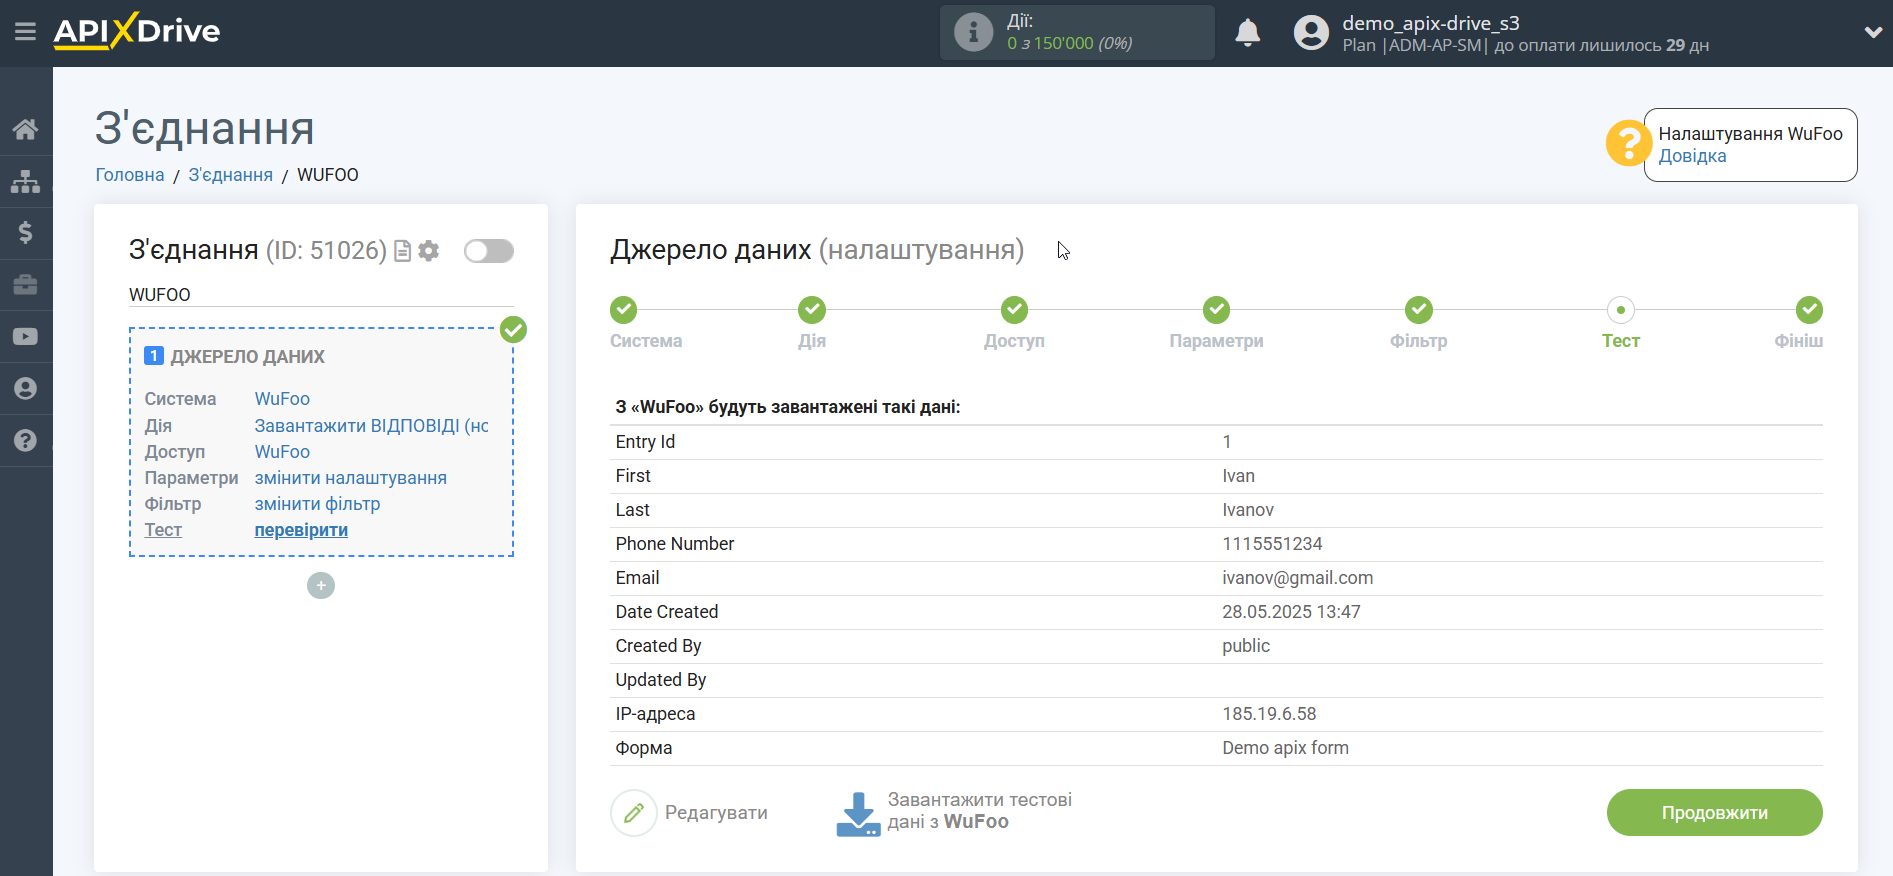Image resolution: width=1893 pixels, height=876 pixels.
Task: Open the billing dollar sidebar icon
Action: pyautogui.click(x=26, y=233)
